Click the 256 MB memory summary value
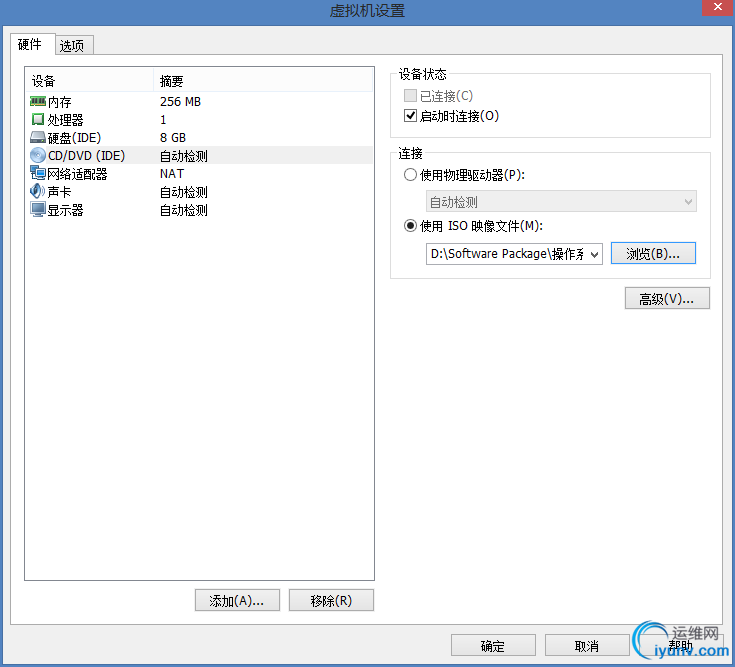Image resolution: width=735 pixels, height=667 pixels. coord(180,101)
